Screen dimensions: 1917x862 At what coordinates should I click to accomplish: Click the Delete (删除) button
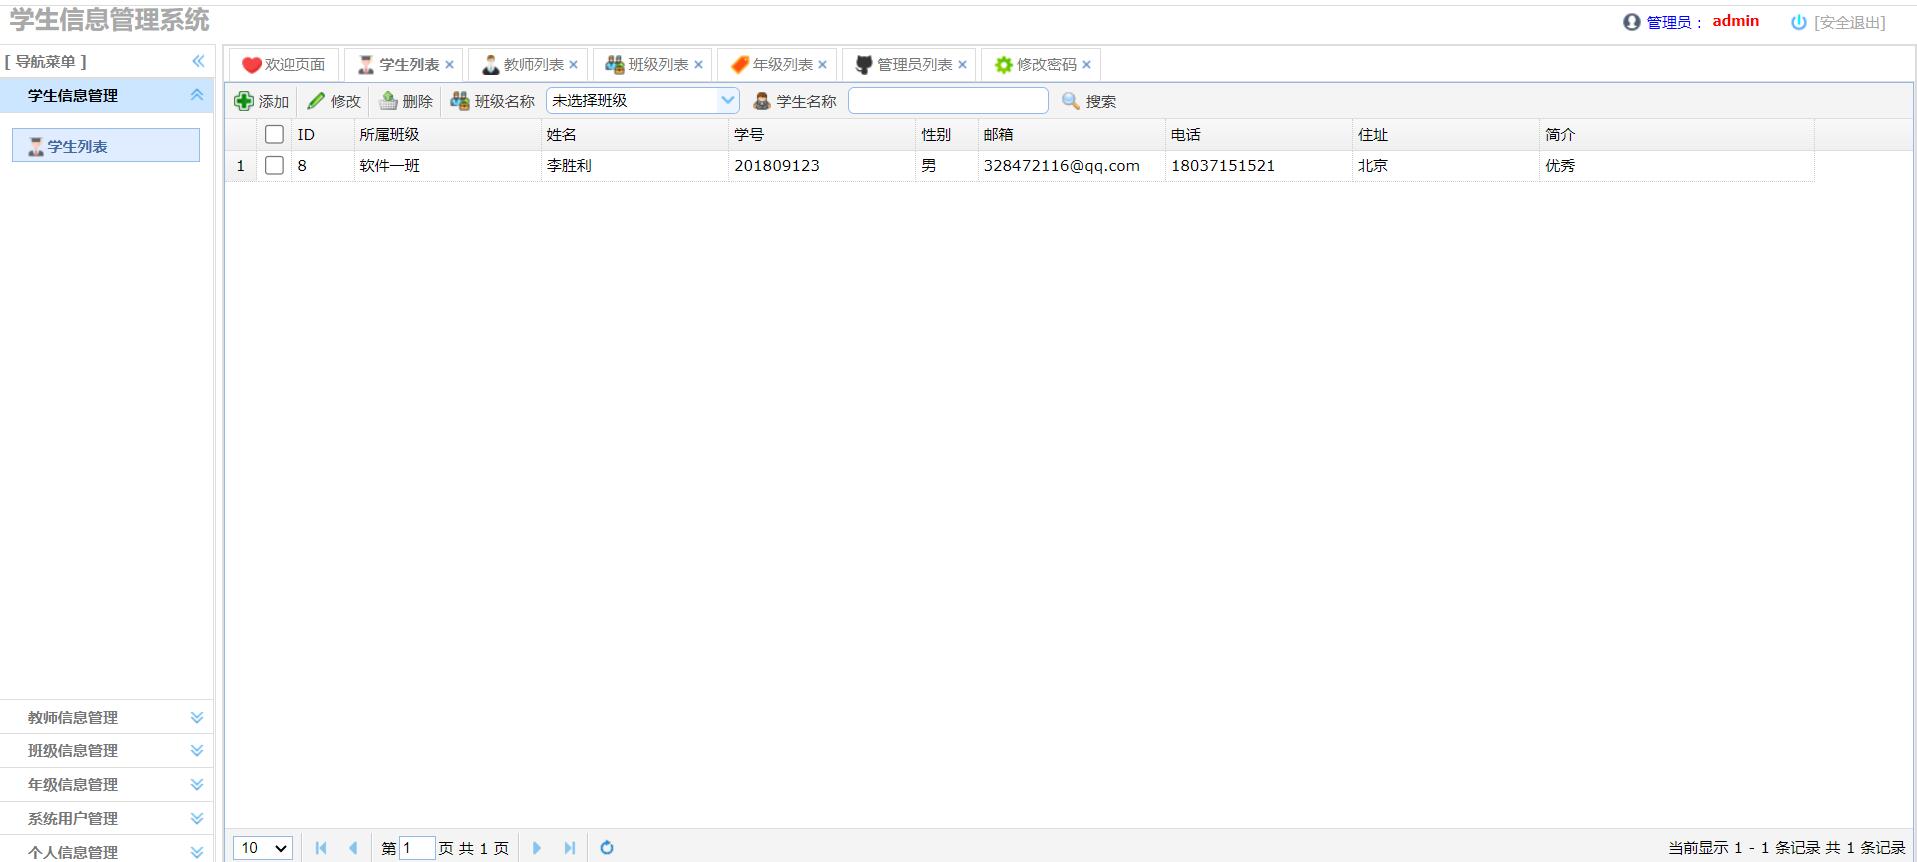(x=406, y=101)
